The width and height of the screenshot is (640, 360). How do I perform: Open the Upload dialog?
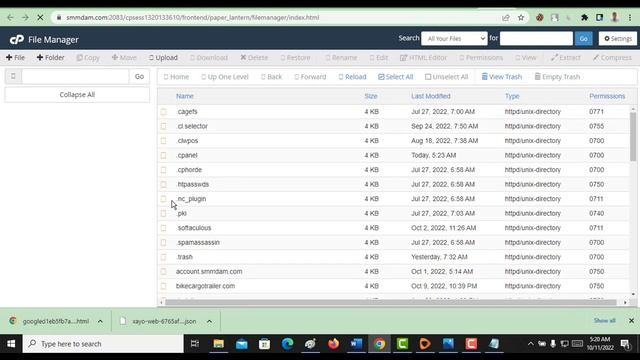163,58
